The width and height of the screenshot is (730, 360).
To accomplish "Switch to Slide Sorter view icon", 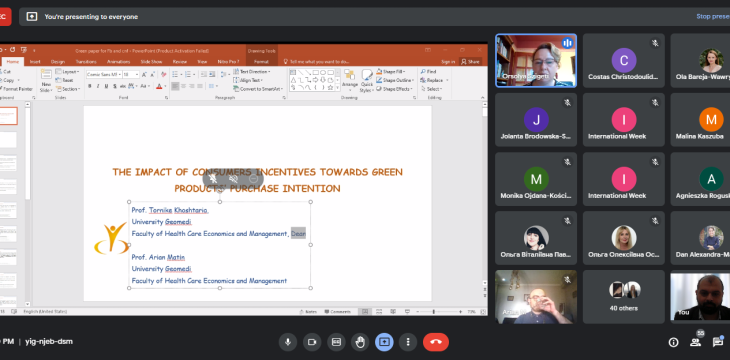I will [379, 312].
